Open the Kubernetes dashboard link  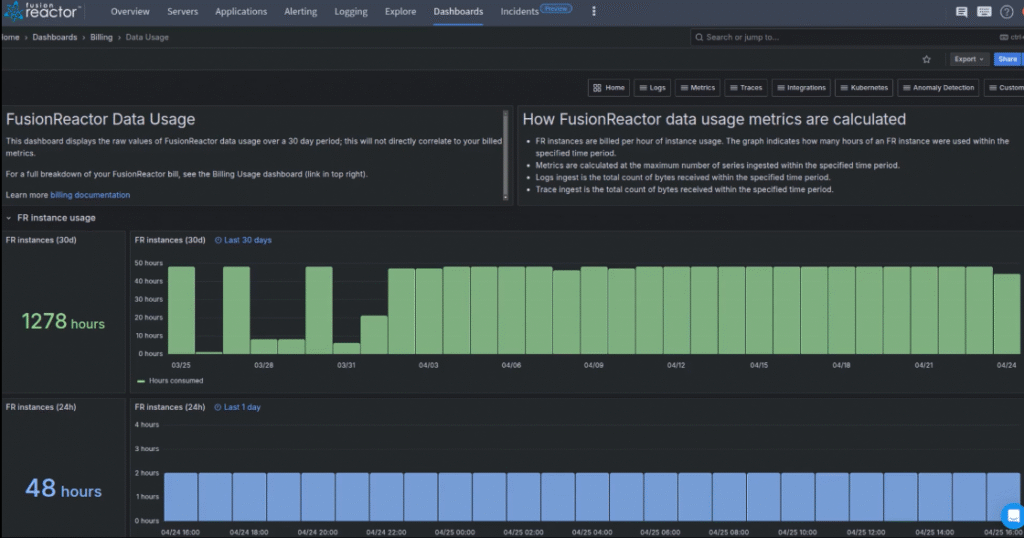pos(864,87)
